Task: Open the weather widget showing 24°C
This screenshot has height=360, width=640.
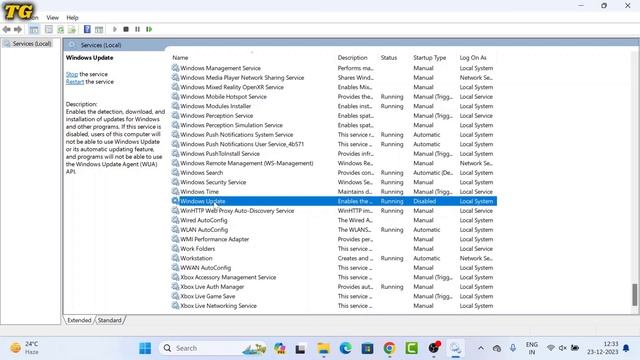Action: point(24,348)
